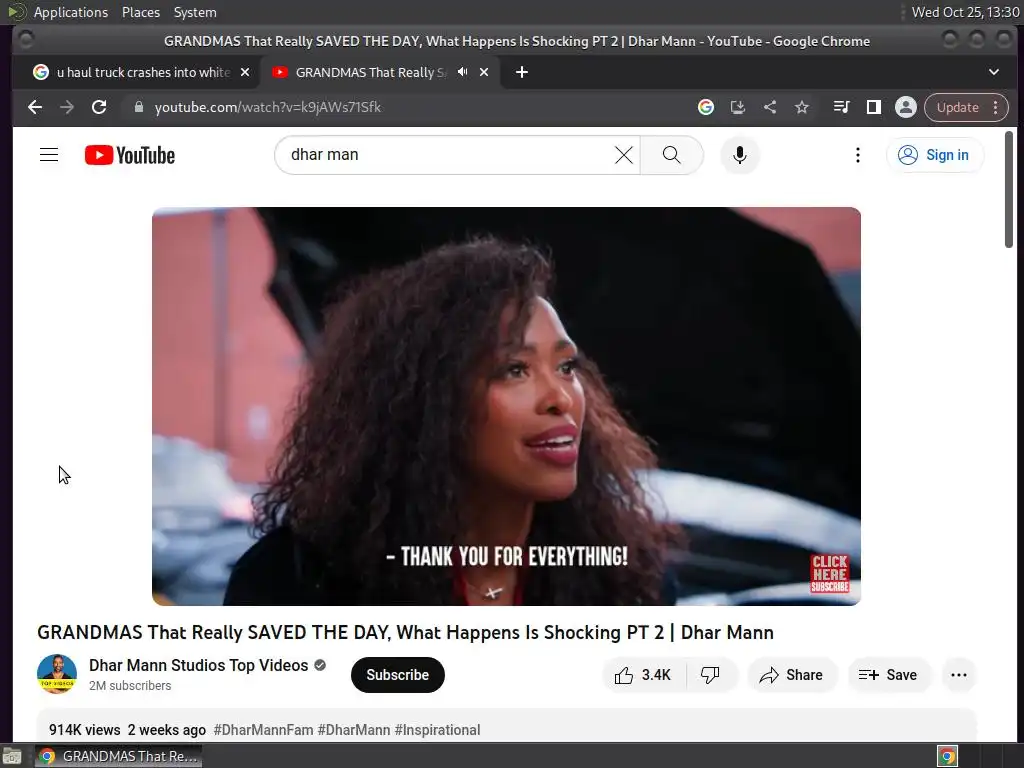Image resolution: width=1024 pixels, height=768 pixels.
Task: Select GRANDMAS That Re... taskbar window button
Action: click(118, 756)
